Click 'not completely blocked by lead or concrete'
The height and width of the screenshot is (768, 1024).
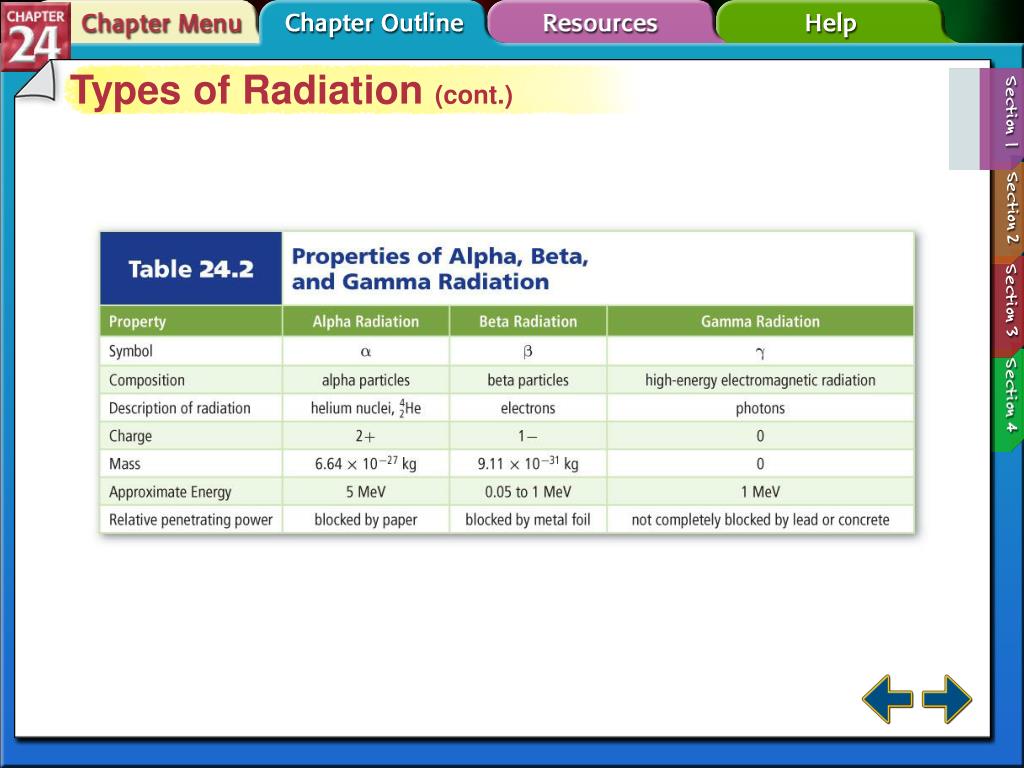(760, 520)
